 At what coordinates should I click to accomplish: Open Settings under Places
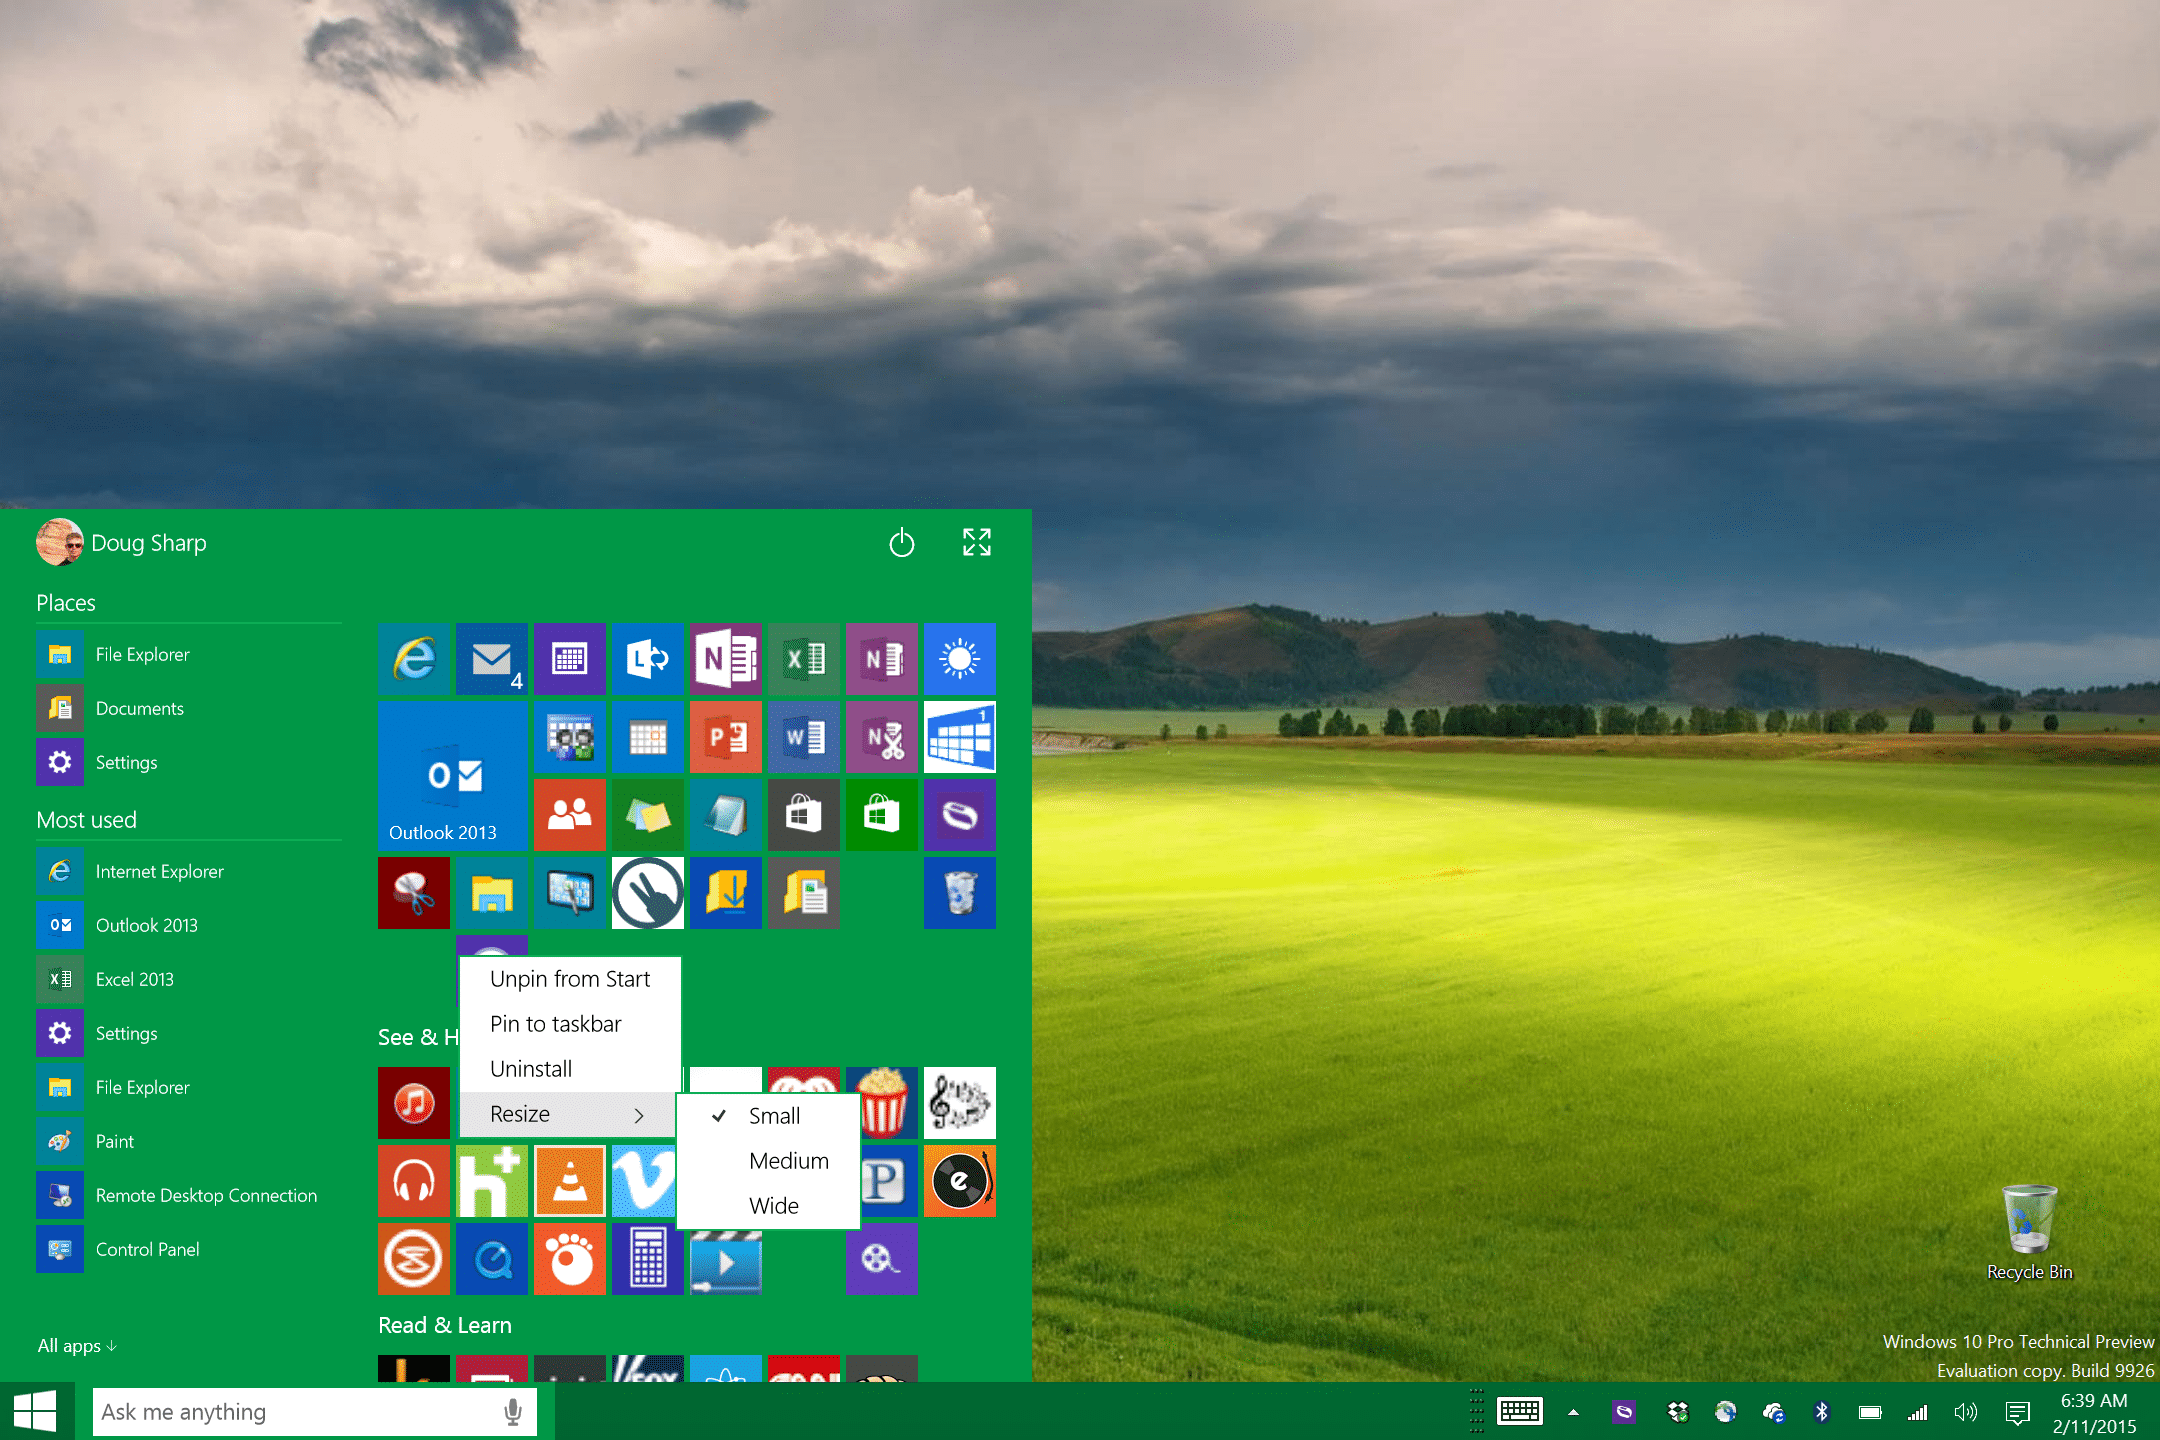[189, 762]
